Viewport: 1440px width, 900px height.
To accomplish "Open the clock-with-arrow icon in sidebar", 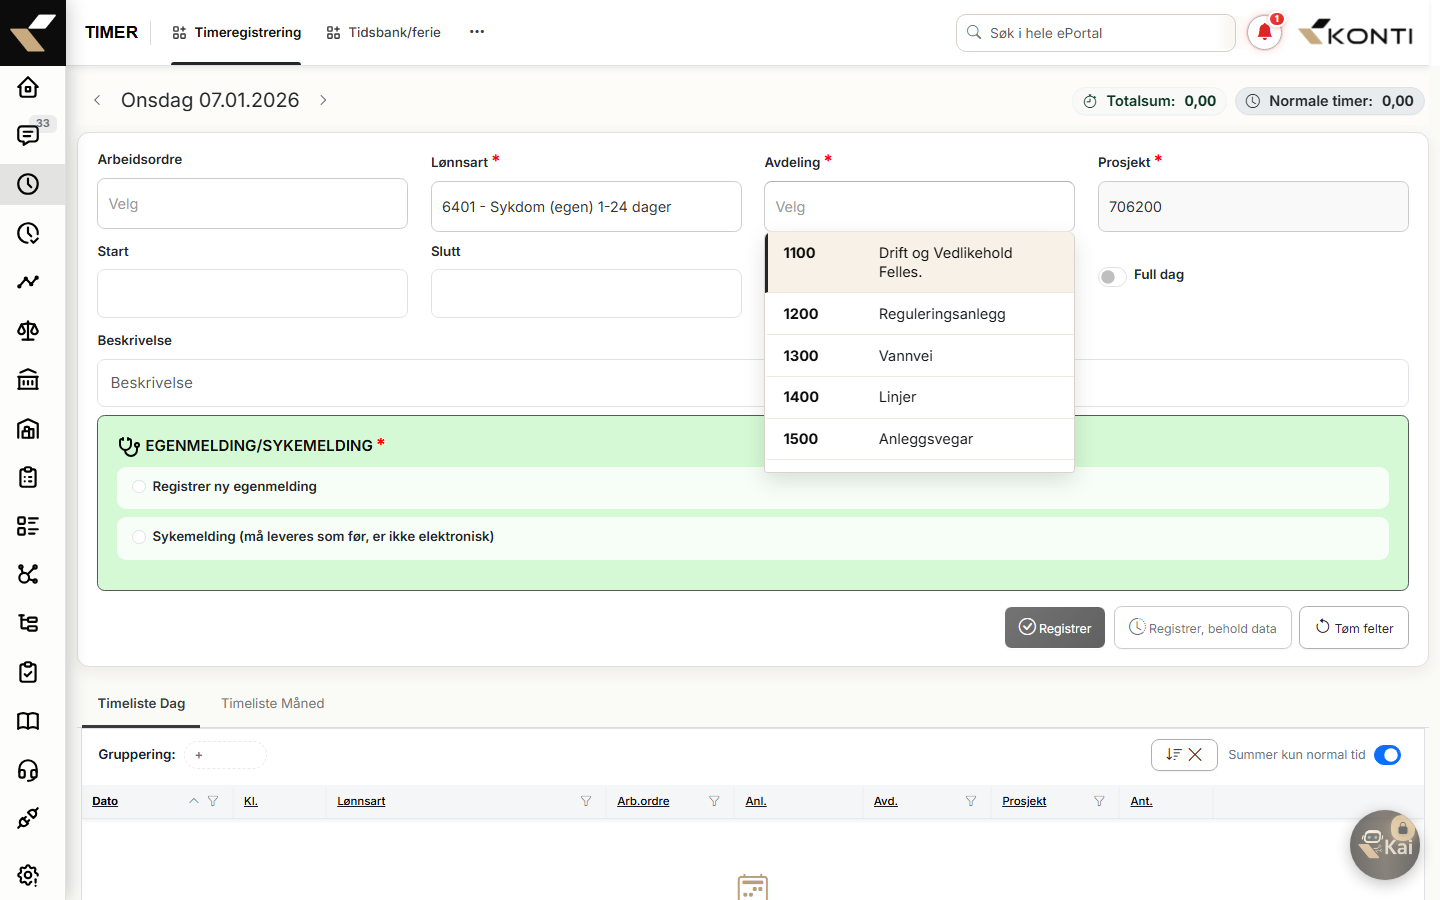I will [x=28, y=233].
